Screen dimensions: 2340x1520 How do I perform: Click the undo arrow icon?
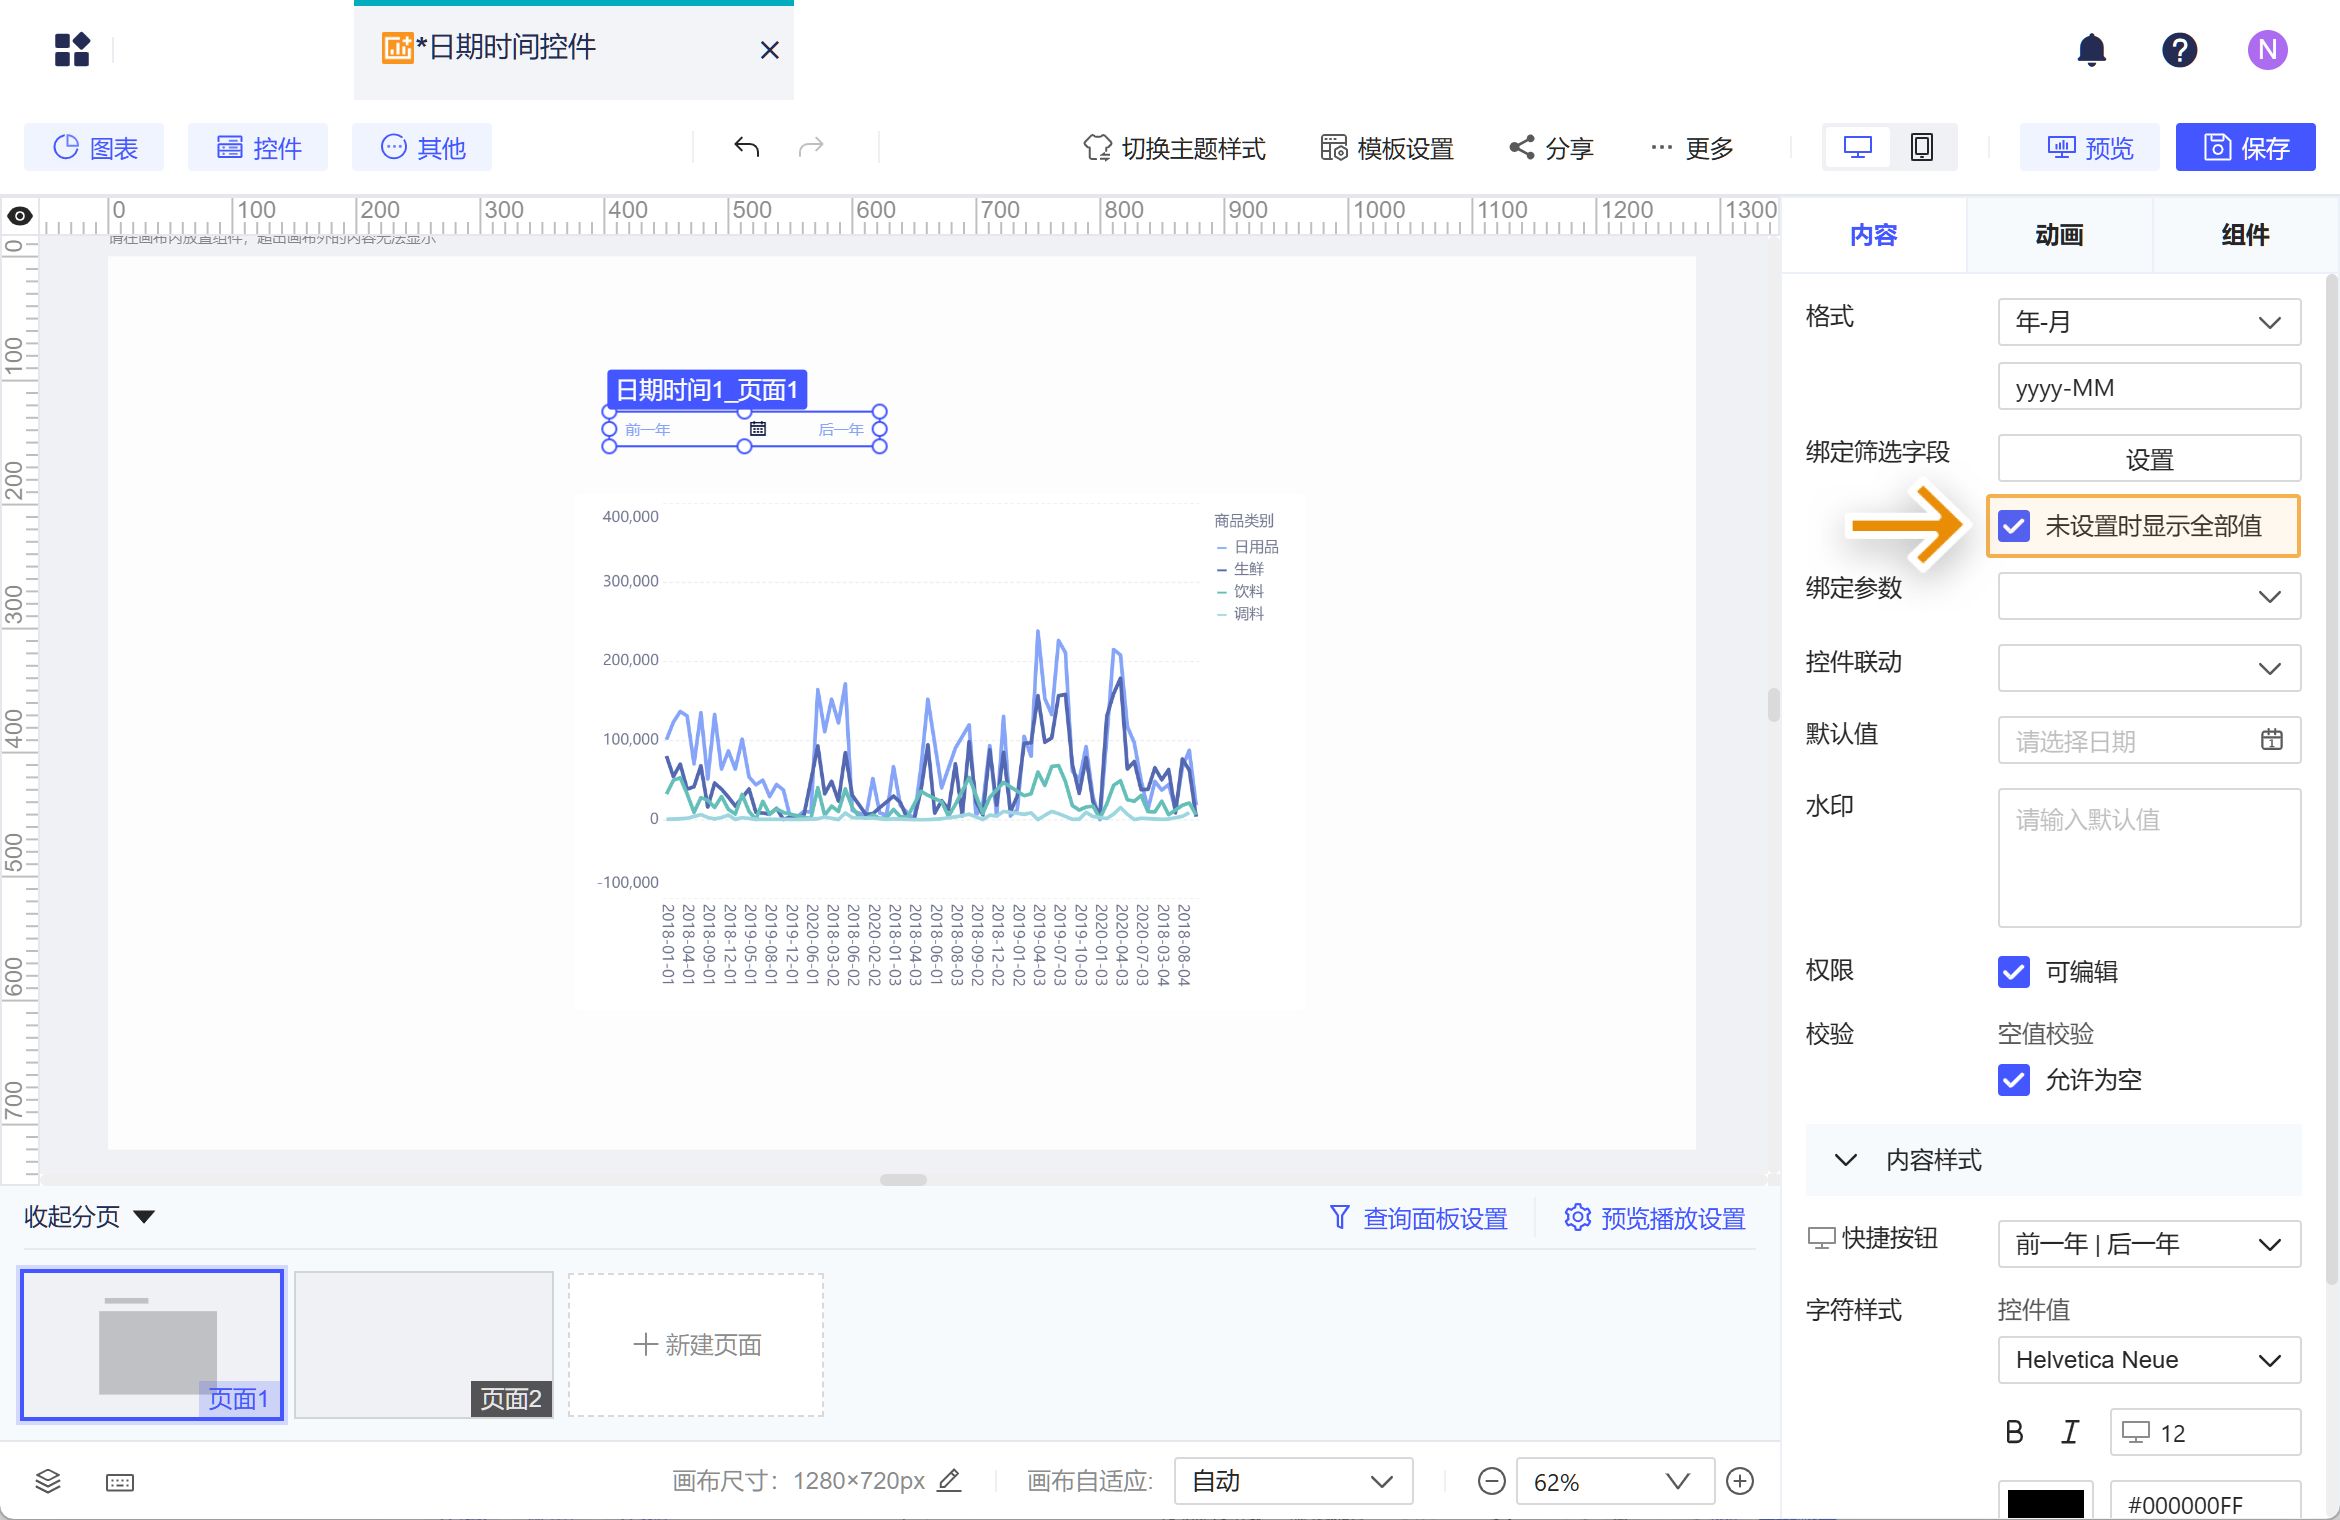pos(746,148)
